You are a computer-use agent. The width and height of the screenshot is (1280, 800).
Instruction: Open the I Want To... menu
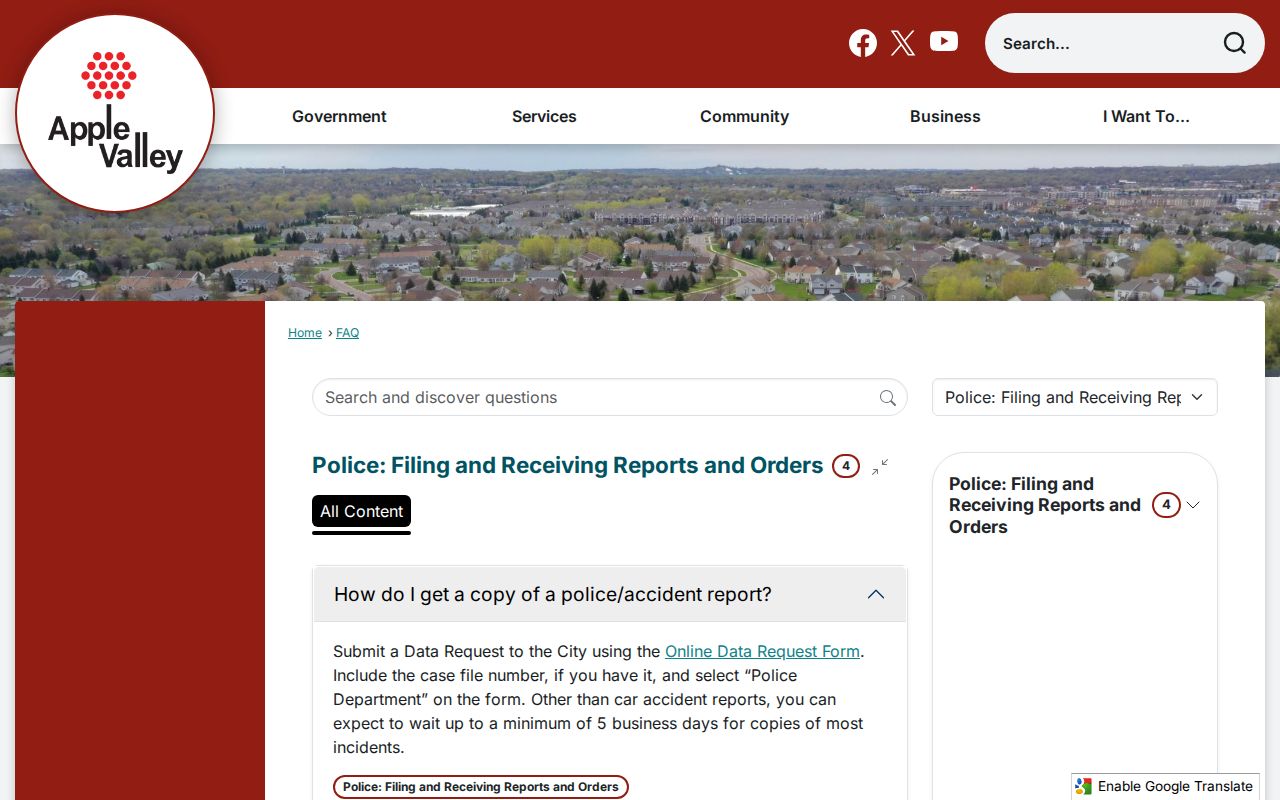(x=1146, y=116)
